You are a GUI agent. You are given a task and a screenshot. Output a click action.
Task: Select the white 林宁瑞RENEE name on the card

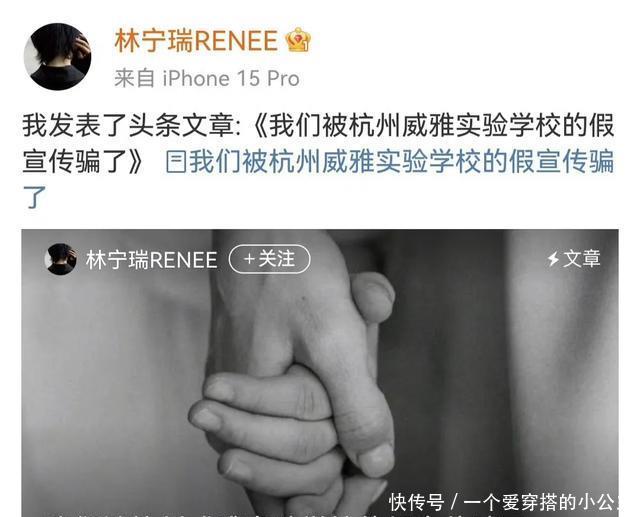tap(151, 260)
